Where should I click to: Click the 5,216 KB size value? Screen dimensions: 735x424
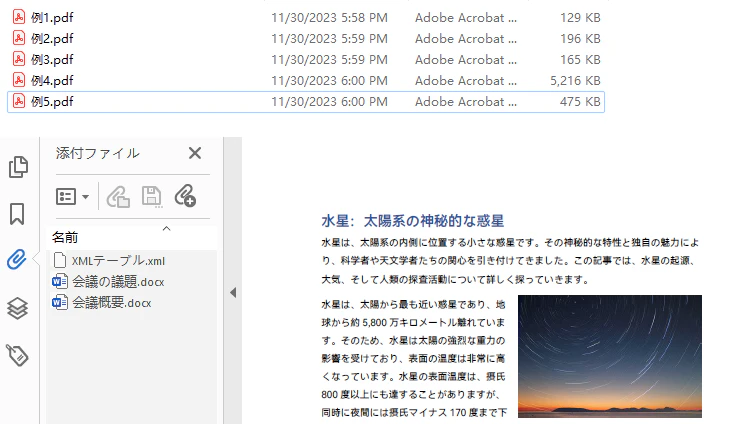coord(575,81)
